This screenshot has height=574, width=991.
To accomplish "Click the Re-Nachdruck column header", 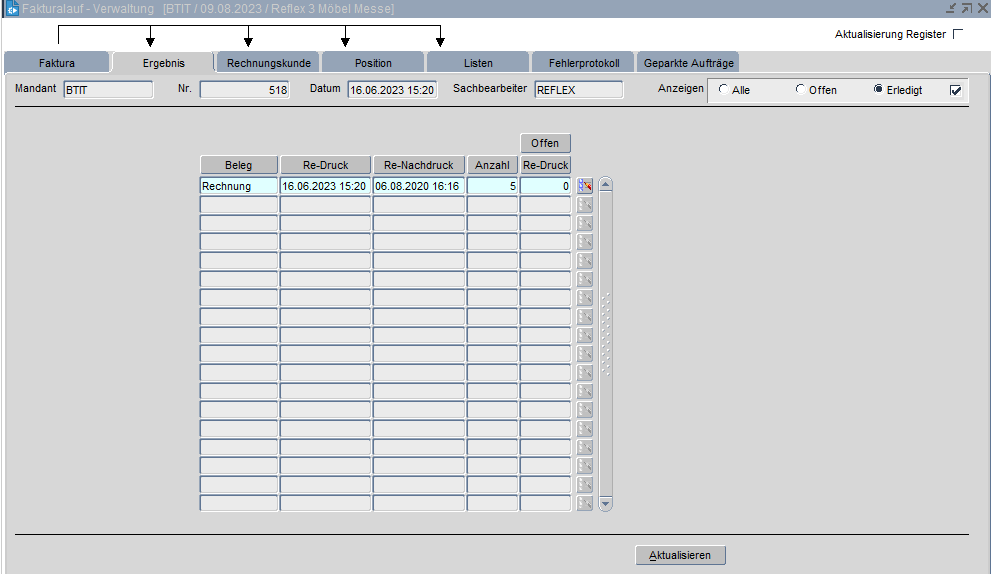I will 419,165.
